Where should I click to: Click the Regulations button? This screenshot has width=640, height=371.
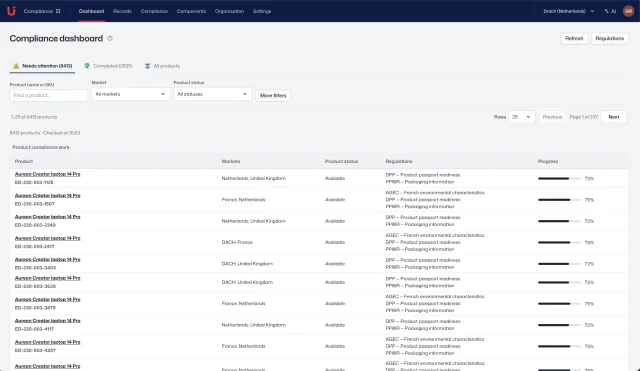click(610, 38)
